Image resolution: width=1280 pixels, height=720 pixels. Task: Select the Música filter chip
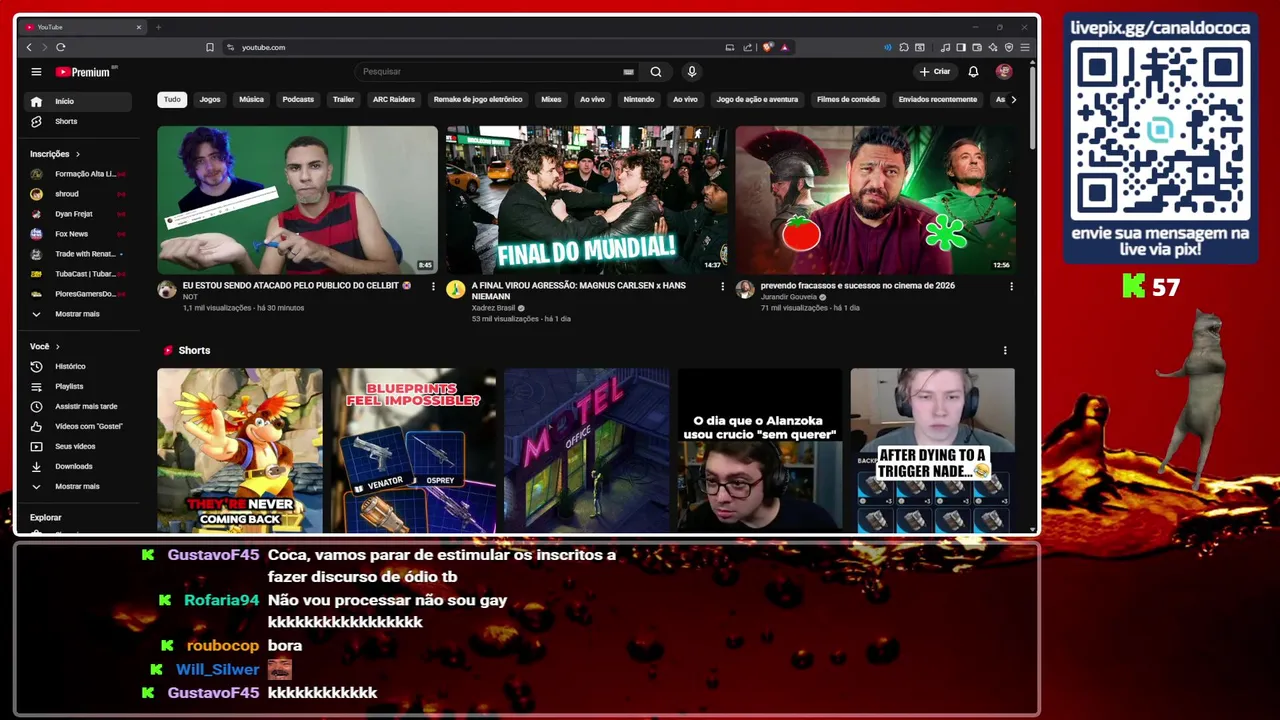tap(251, 99)
